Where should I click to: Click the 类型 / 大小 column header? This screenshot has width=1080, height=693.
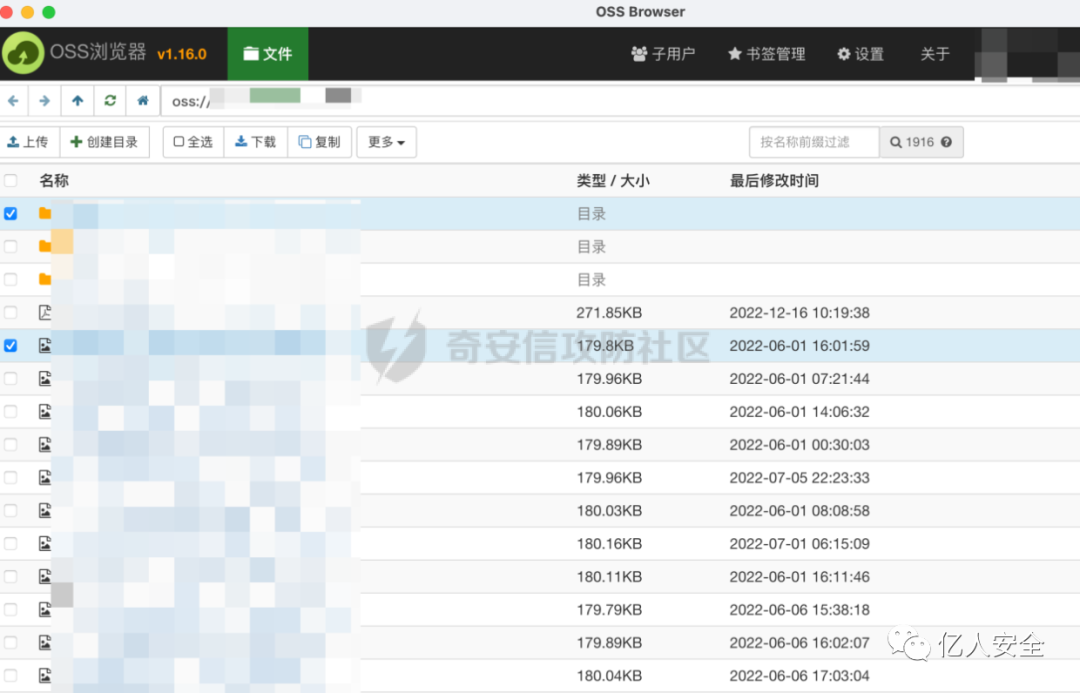[613, 180]
